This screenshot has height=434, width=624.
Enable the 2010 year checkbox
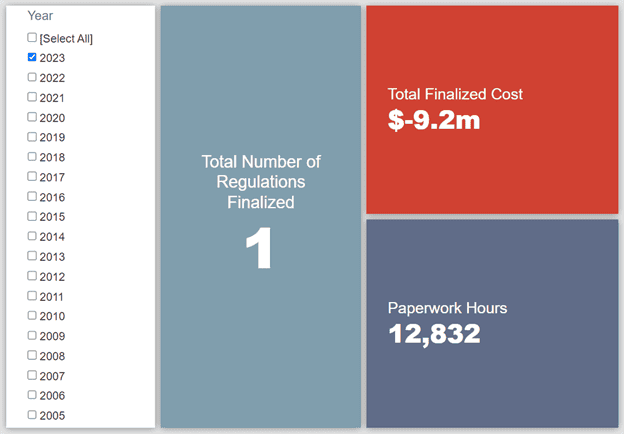[x=32, y=315]
